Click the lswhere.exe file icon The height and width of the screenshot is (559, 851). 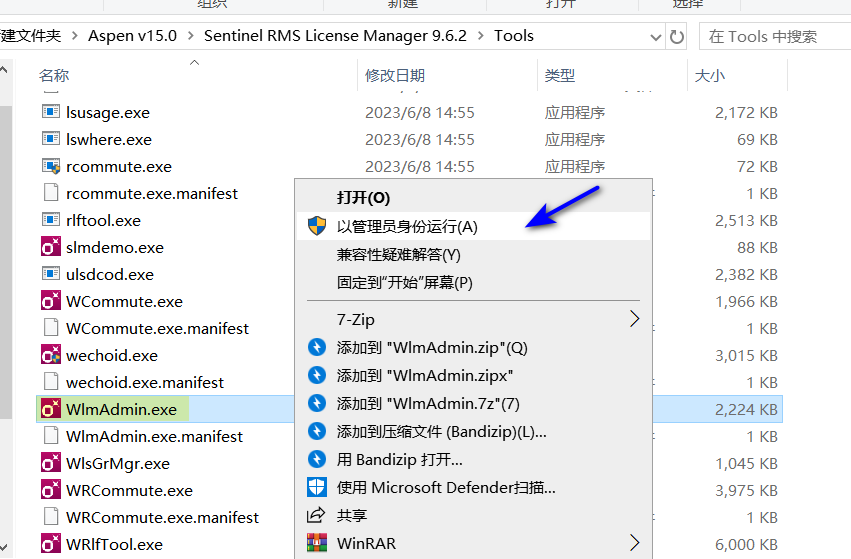point(51,139)
